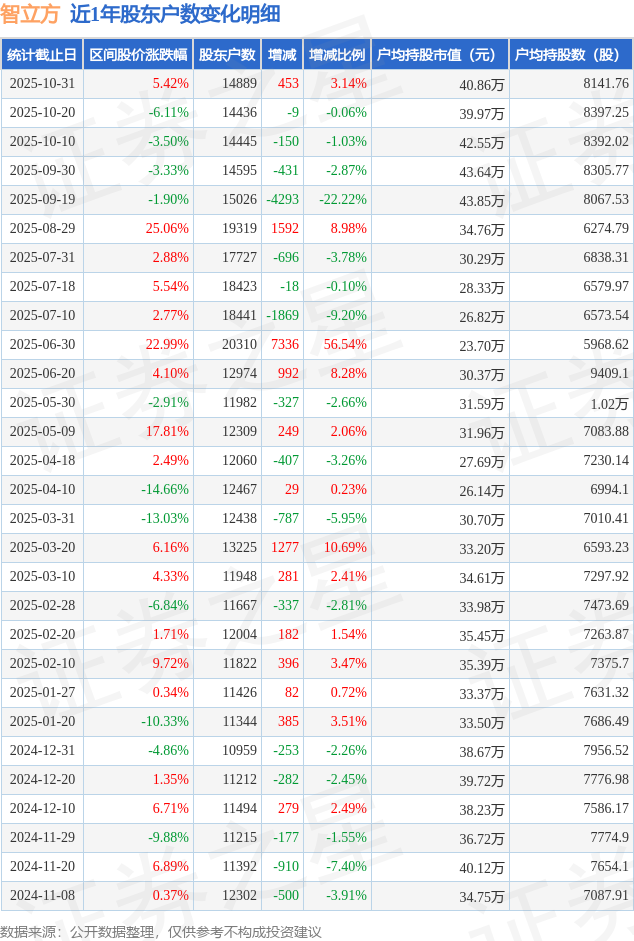Image resolution: width=634 pixels, height=941 pixels.
Task: Select the 增减比例 column header
Action: coord(337,55)
